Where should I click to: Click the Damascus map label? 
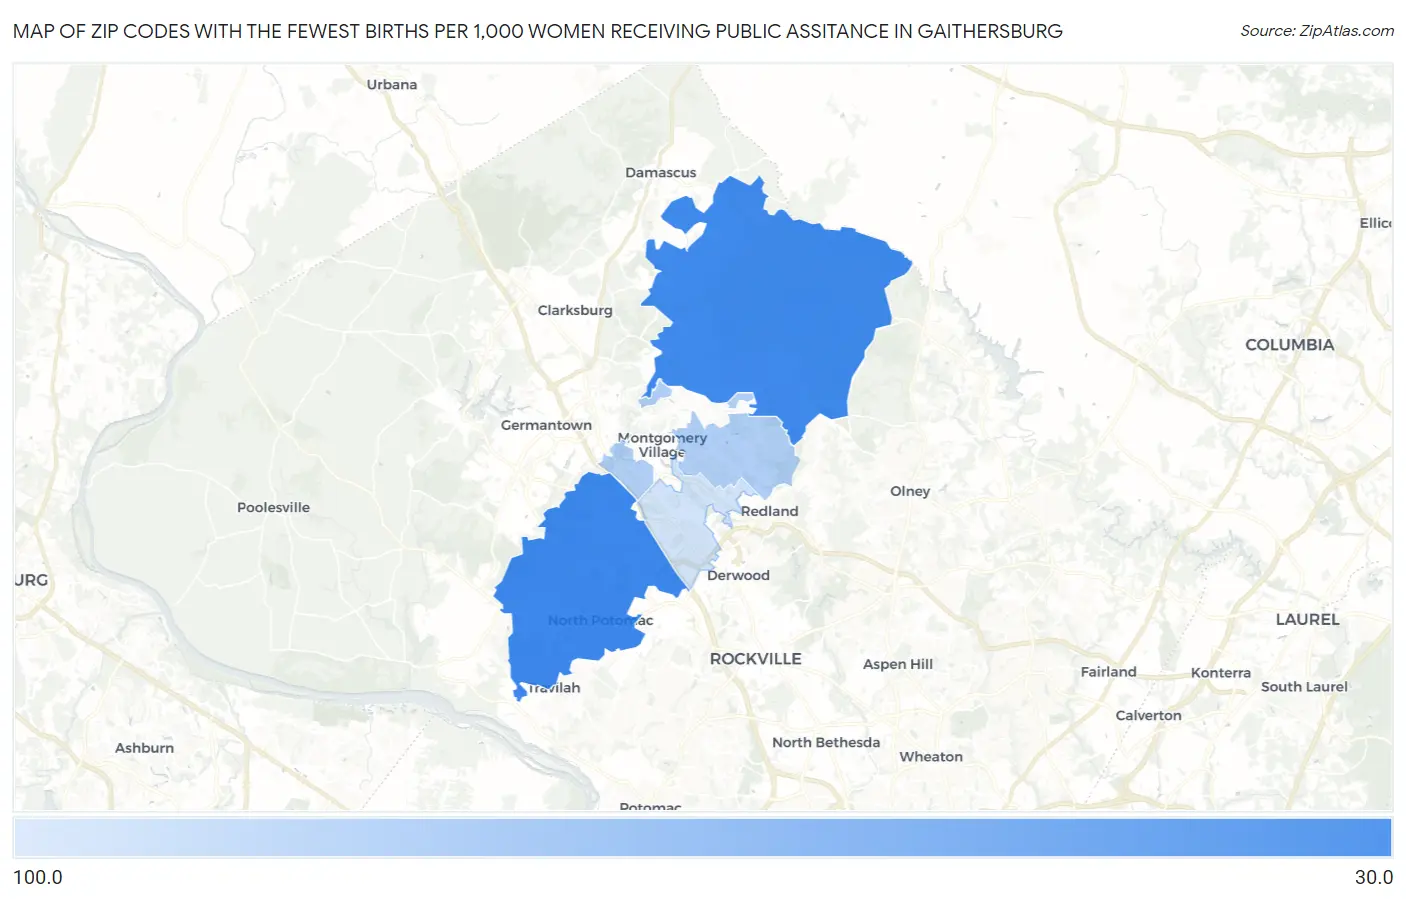point(661,172)
